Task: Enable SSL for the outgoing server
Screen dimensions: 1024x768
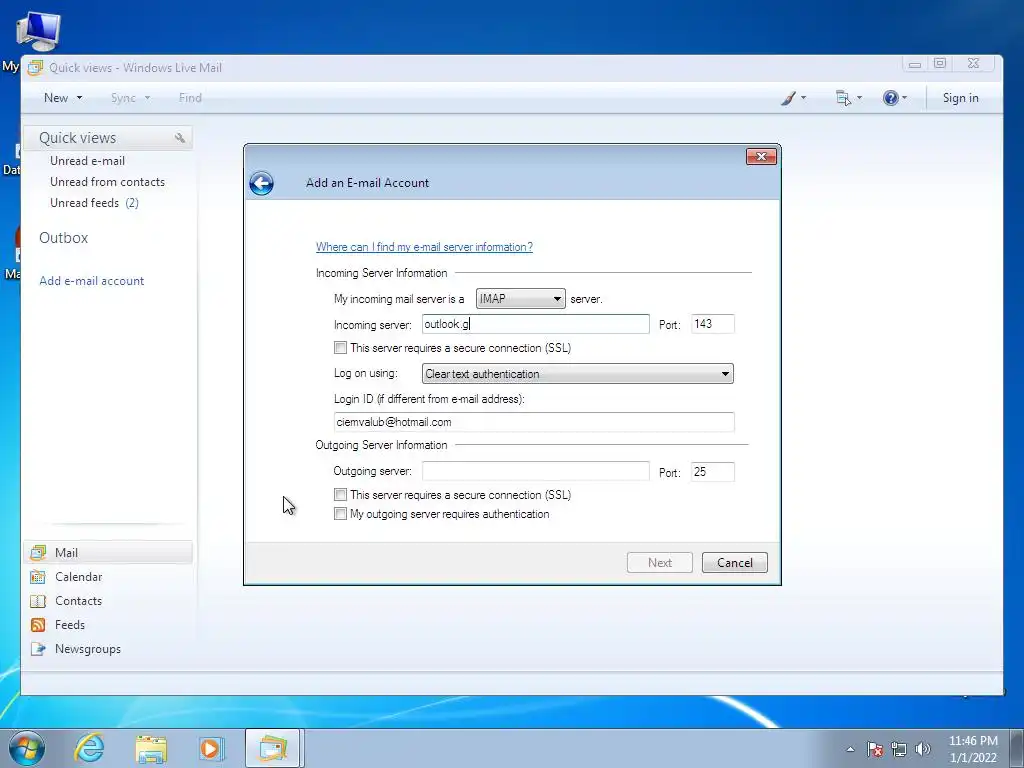Action: (340, 495)
